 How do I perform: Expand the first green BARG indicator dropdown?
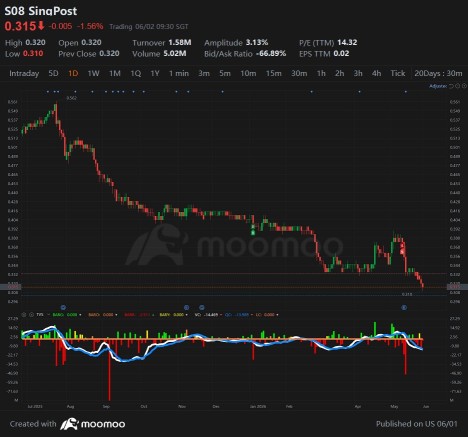80,315
